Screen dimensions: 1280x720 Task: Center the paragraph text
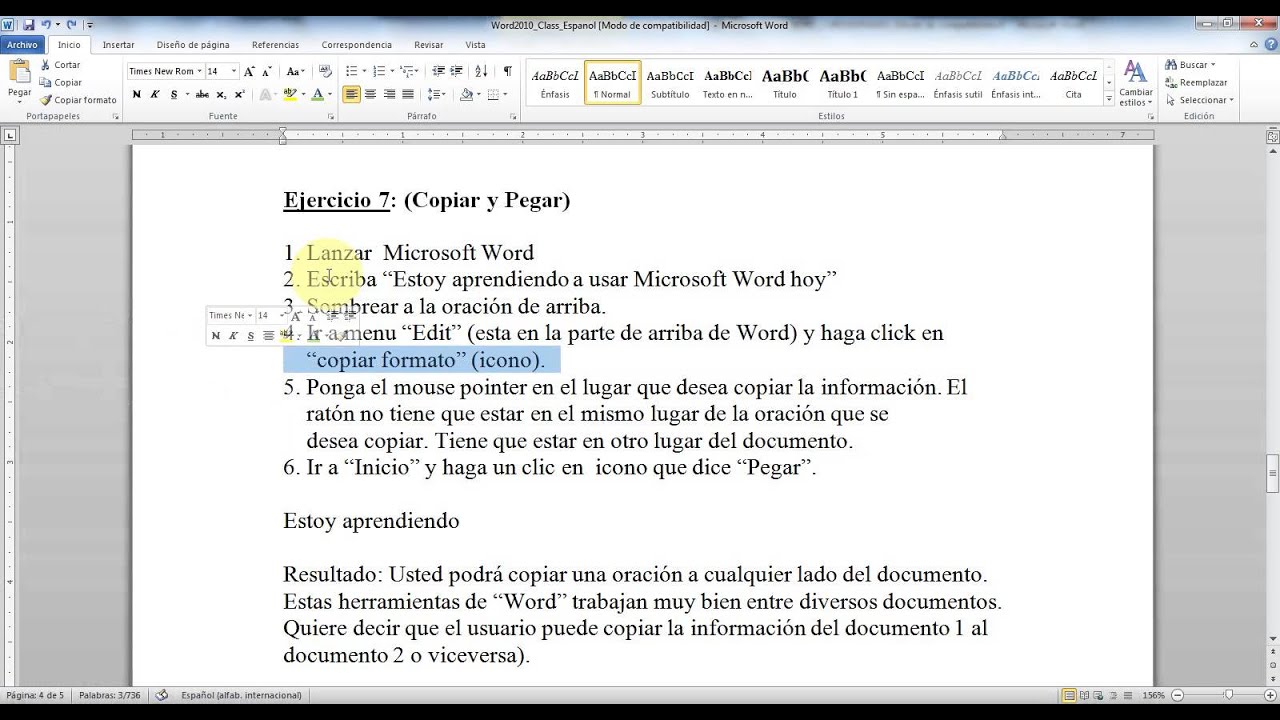coord(370,95)
